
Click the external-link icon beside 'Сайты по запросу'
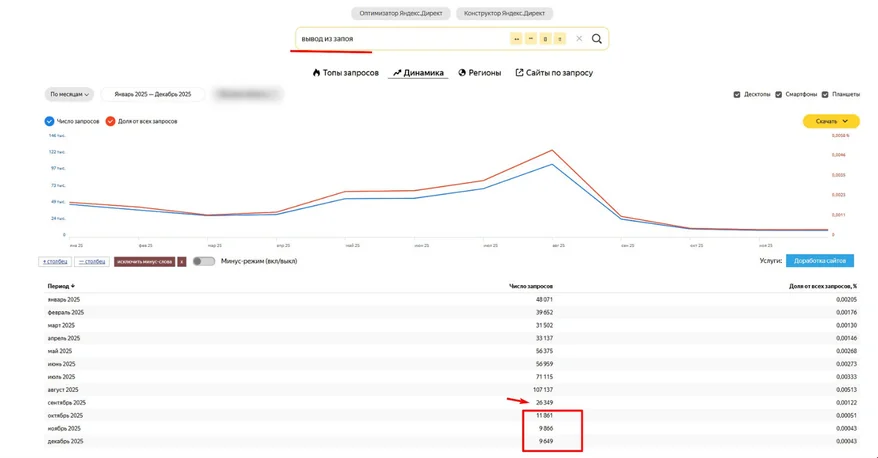519,73
